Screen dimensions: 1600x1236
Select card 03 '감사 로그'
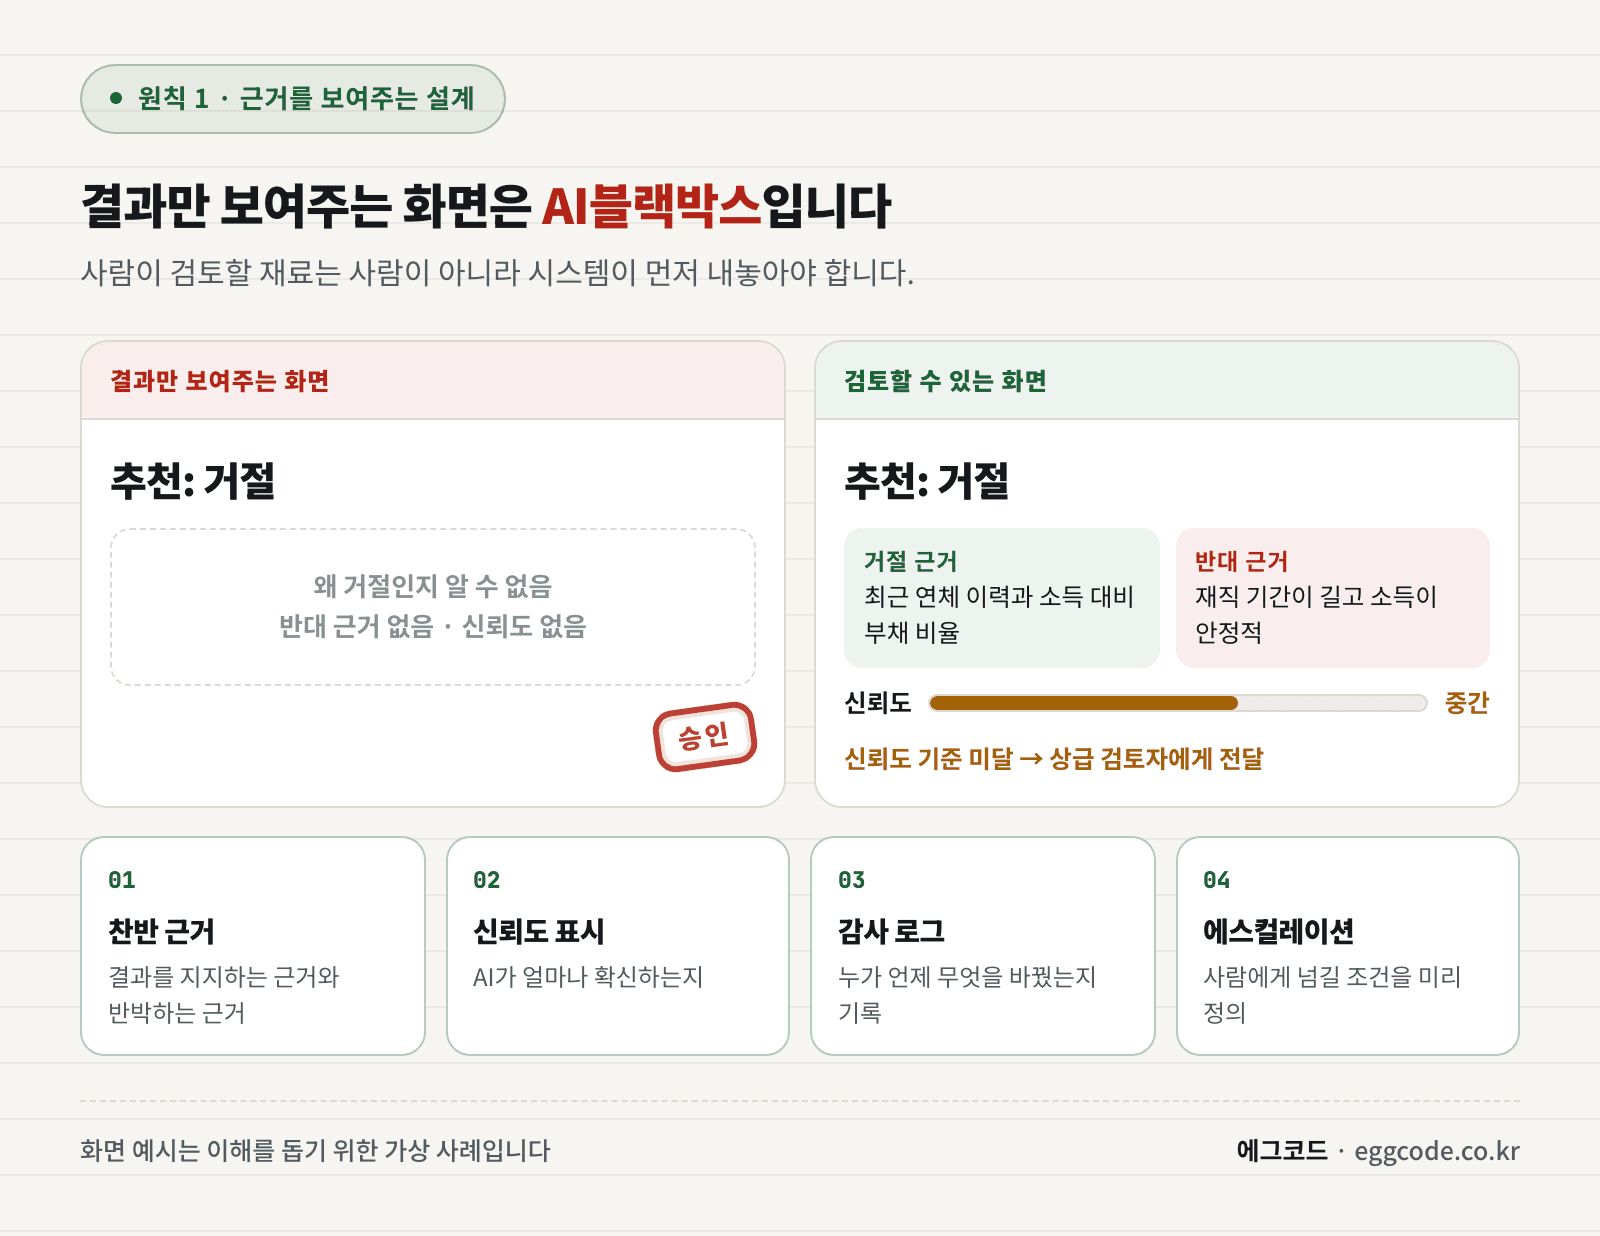click(x=983, y=946)
